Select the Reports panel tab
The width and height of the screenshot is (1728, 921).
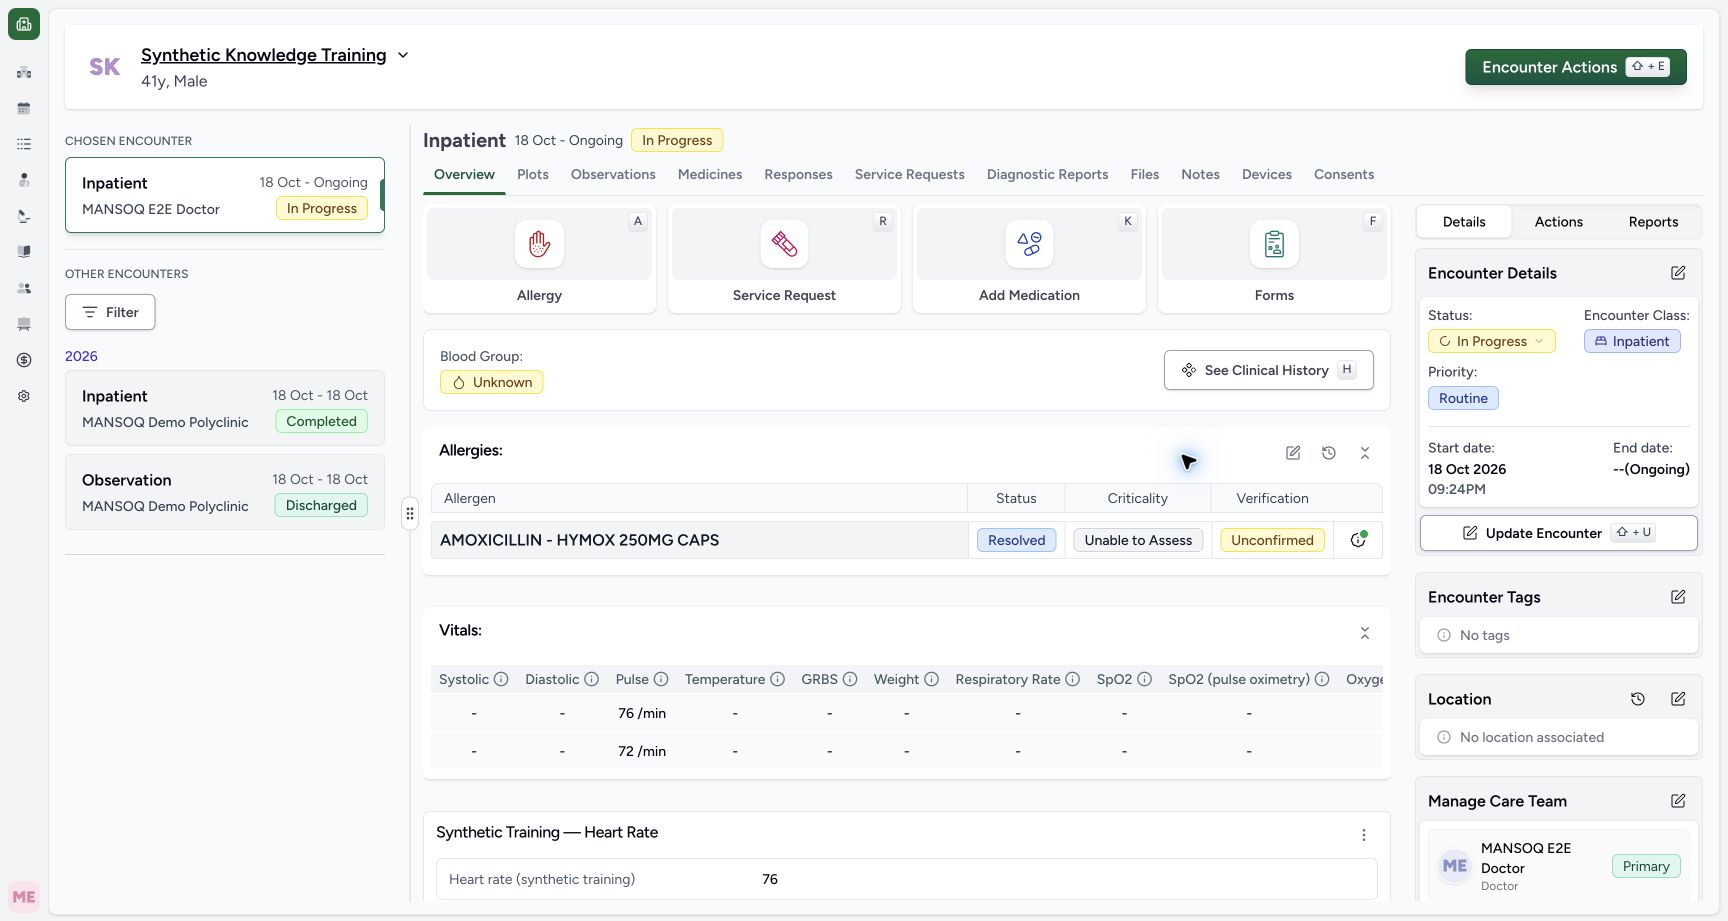(1653, 222)
